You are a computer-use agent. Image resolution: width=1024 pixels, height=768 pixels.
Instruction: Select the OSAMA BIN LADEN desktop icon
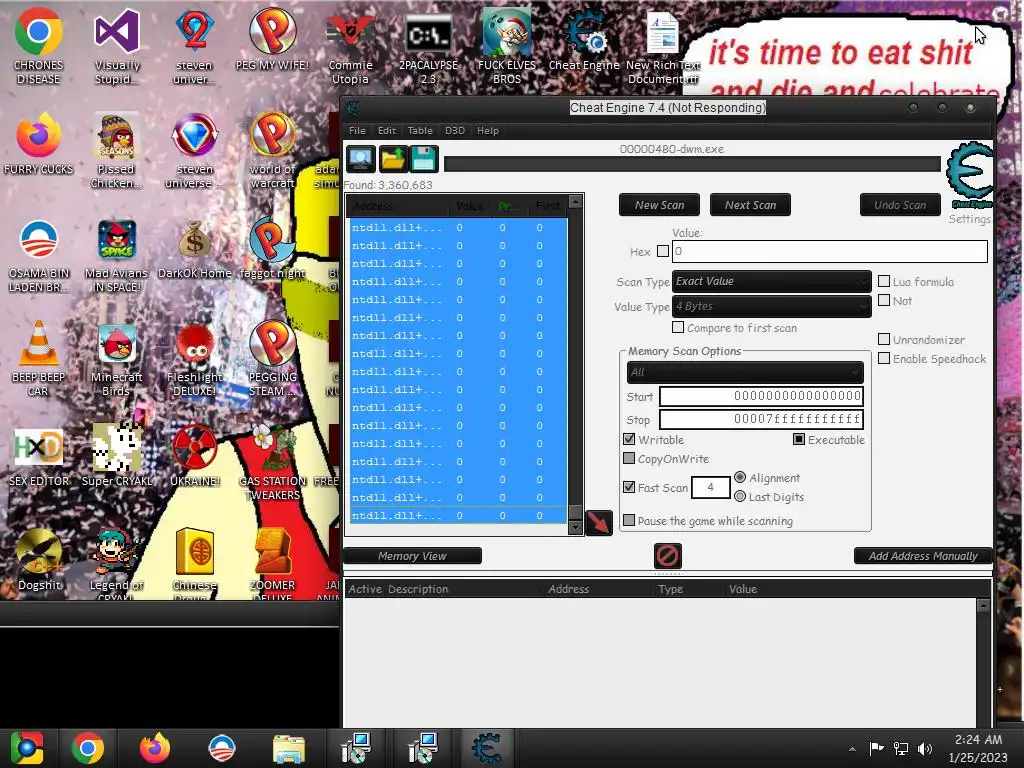tap(38, 255)
